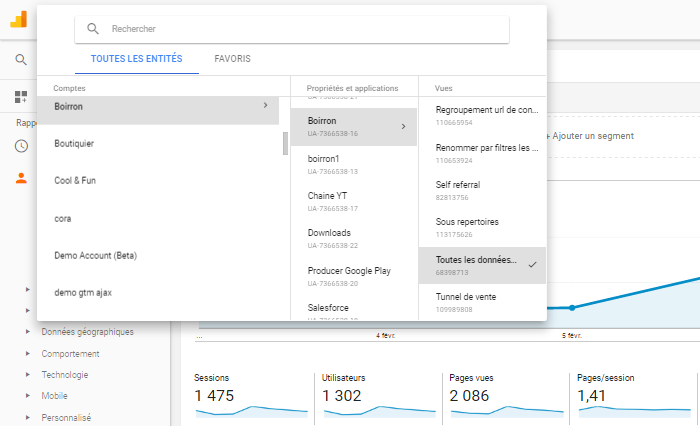Open the real-time clock icon in sidebar
The image size is (700, 426).
coord(21,146)
